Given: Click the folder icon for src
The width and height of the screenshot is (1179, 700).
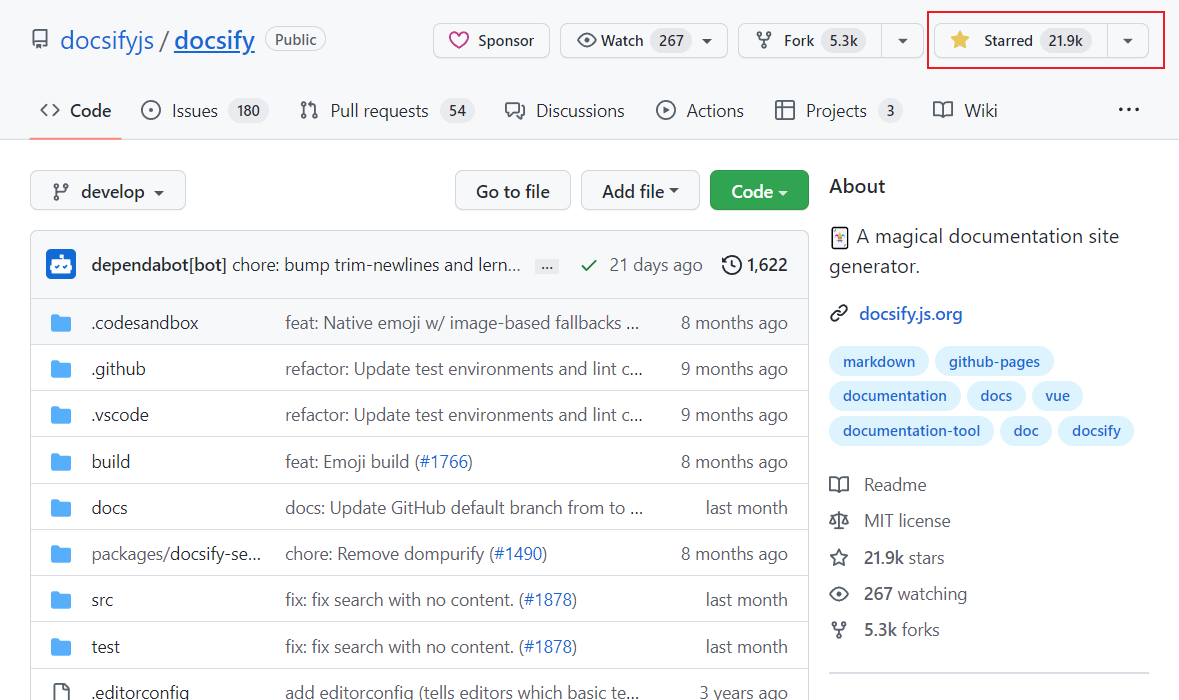Looking at the screenshot, I should (x=61, y=600).
